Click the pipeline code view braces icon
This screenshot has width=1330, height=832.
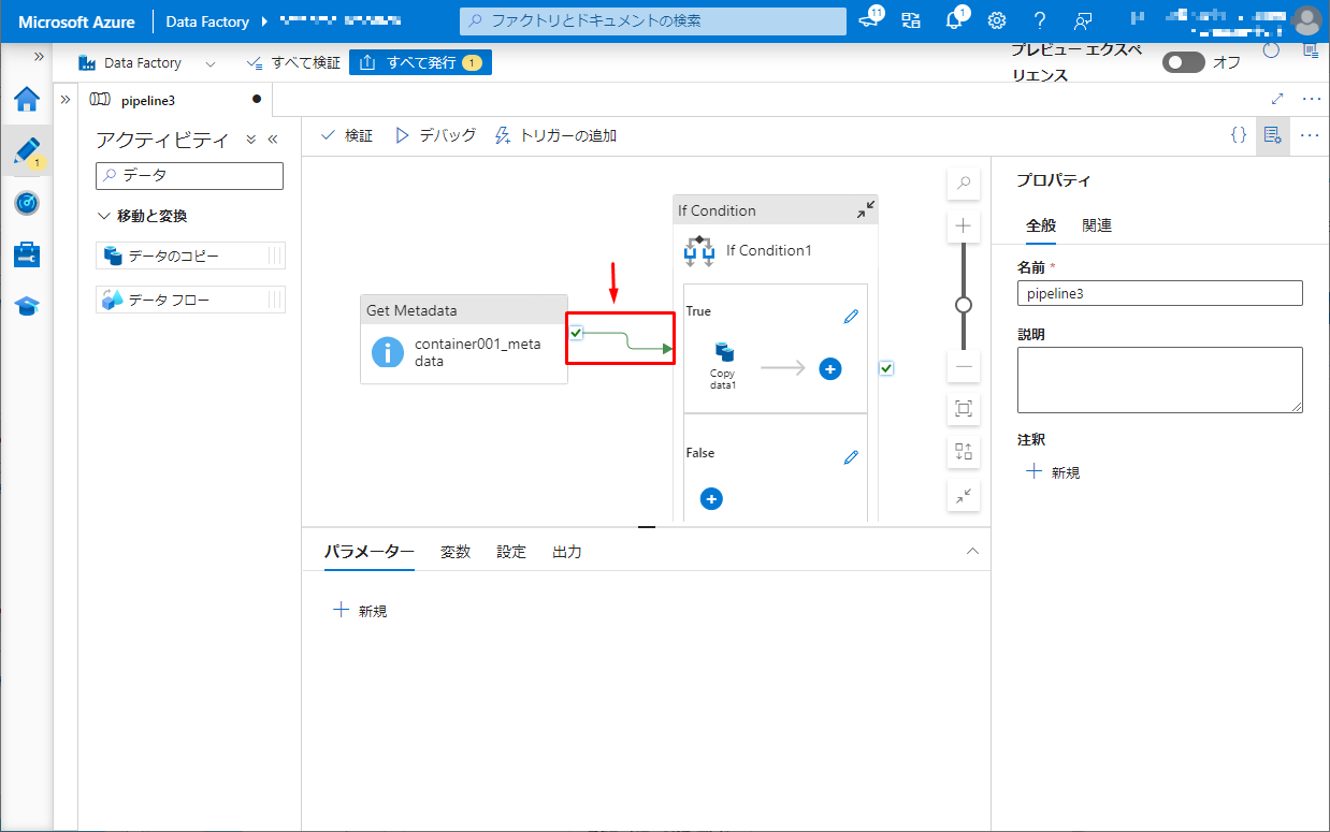1238,135
